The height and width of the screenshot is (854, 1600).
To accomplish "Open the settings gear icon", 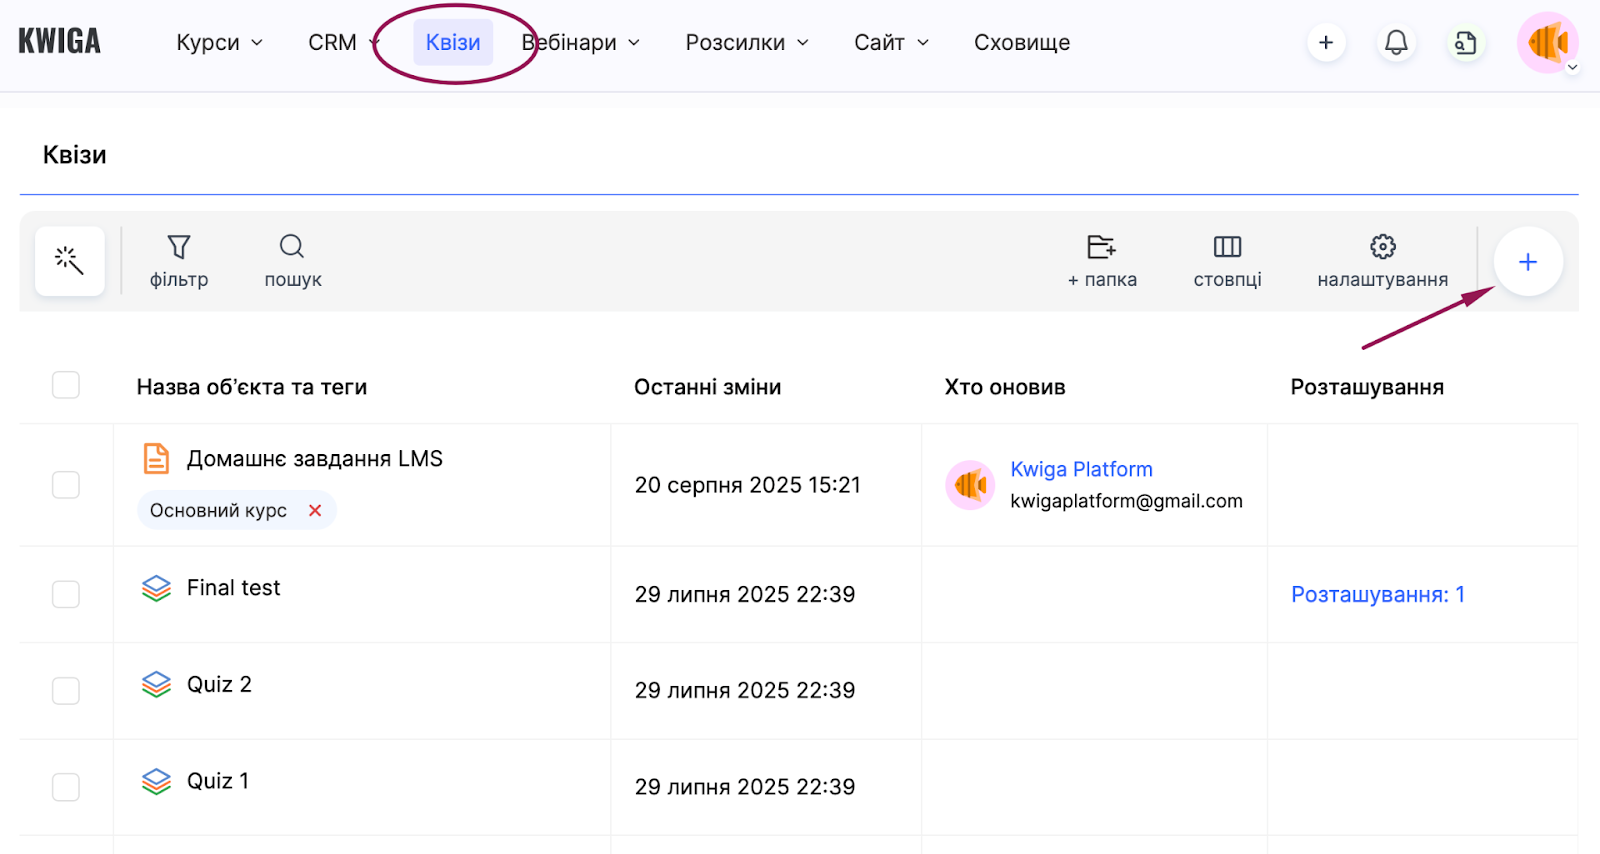I will tap(1382, 247).
